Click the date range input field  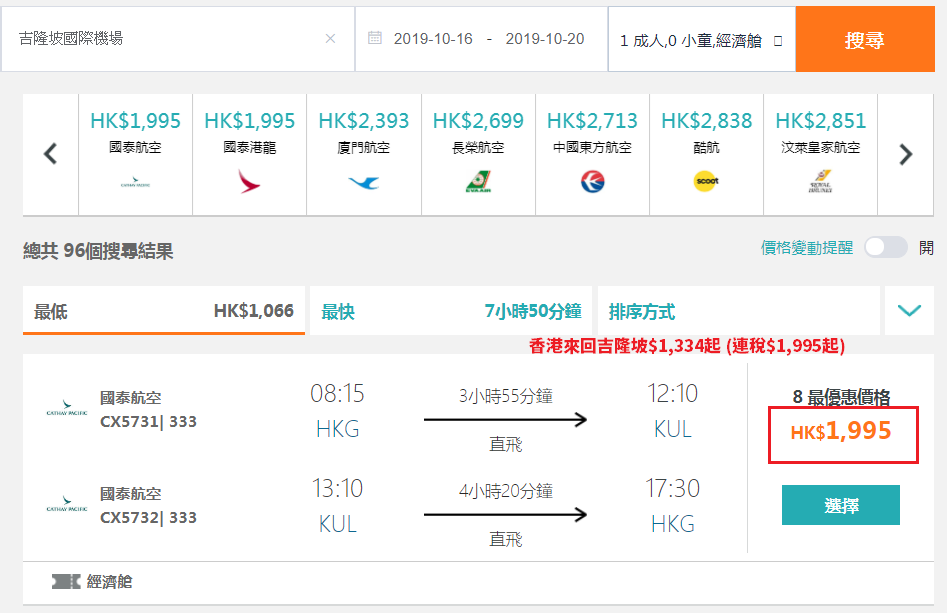[481, 39]
